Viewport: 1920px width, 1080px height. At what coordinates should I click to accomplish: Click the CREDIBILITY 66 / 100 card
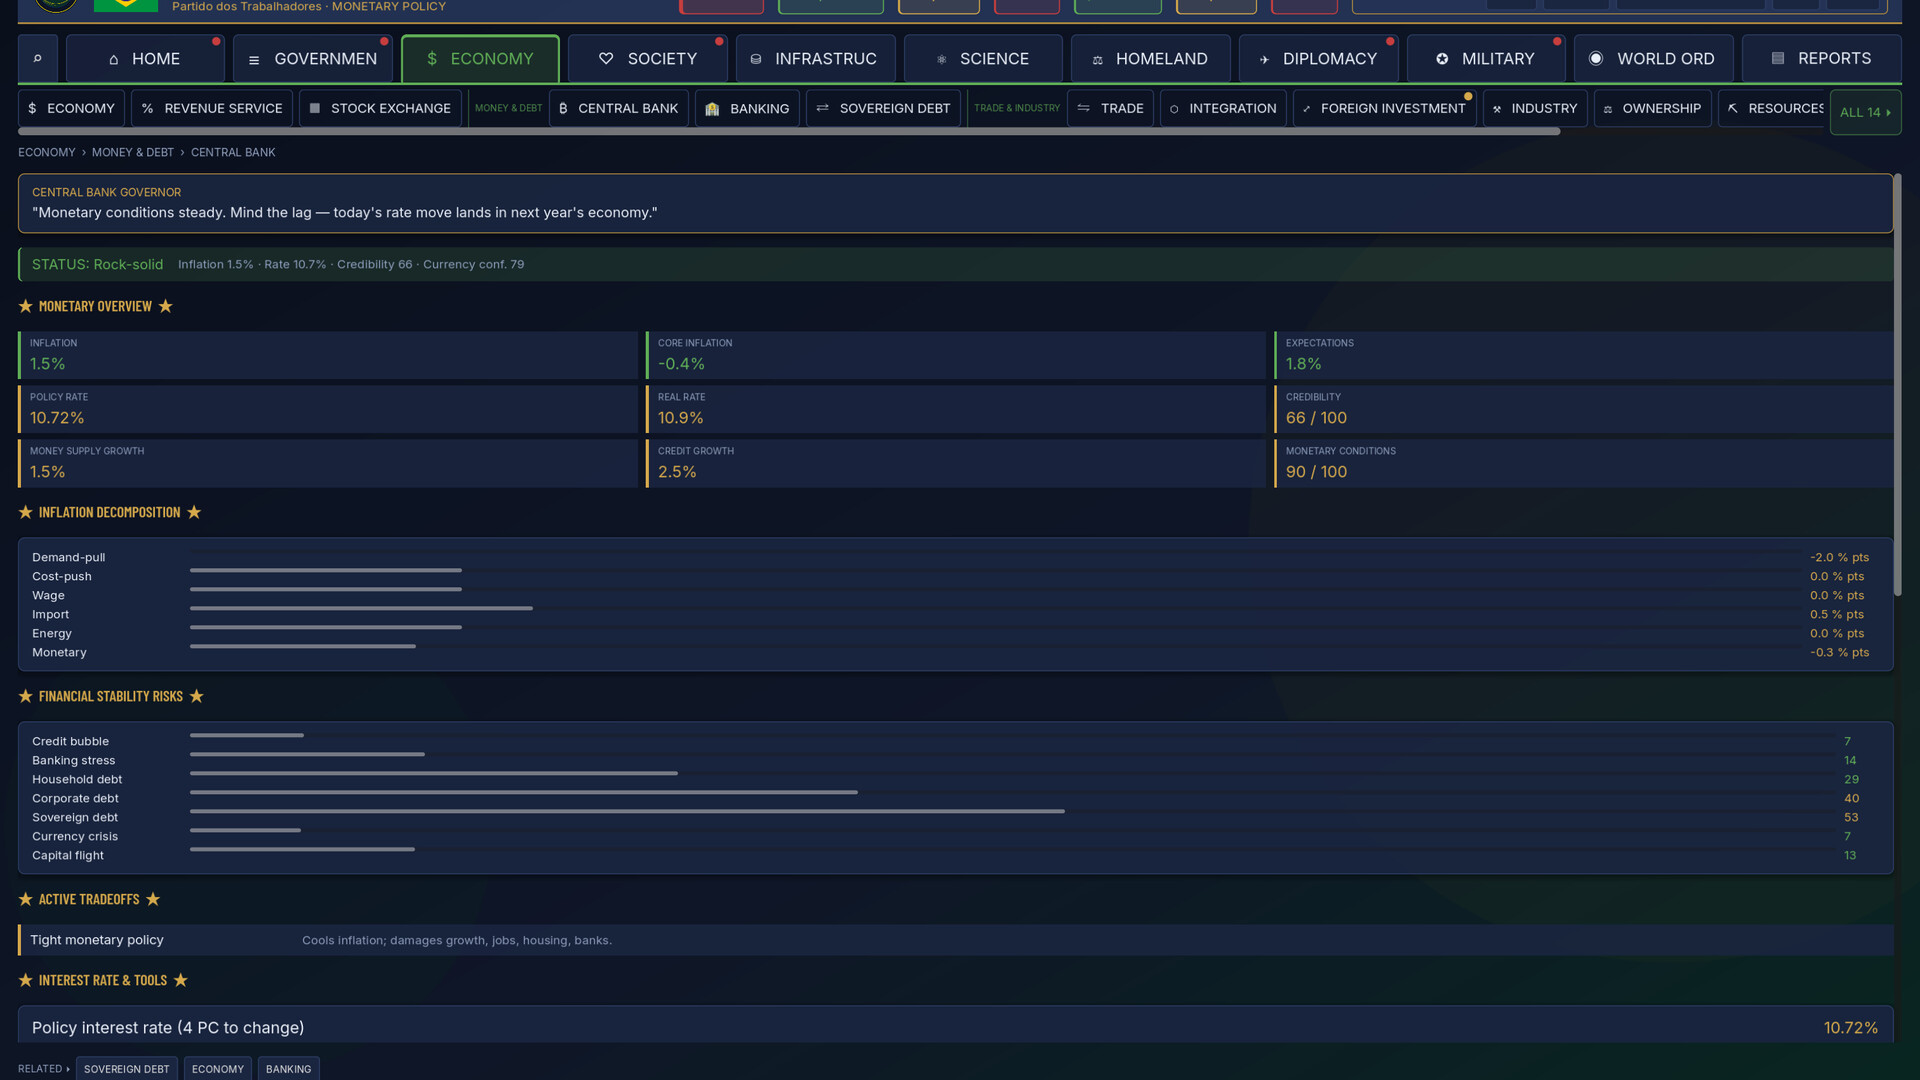coord(1584,409)
